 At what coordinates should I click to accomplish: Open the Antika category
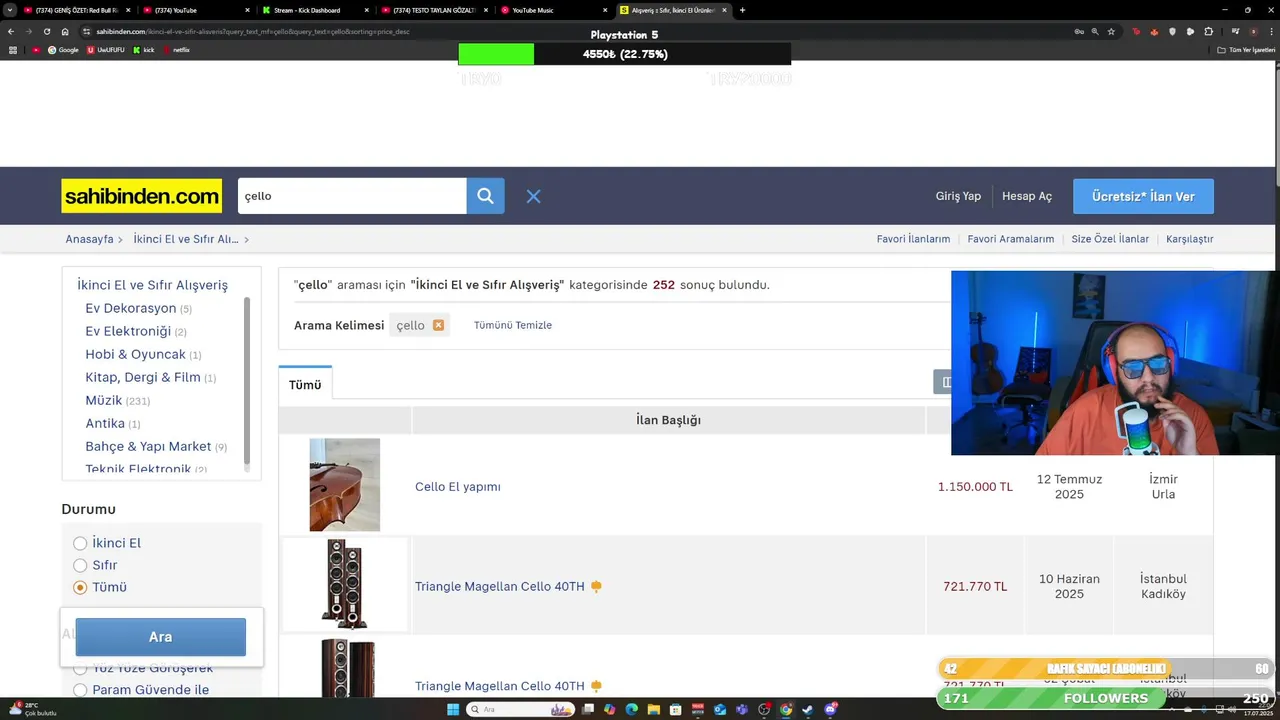(x=105, y=423)
